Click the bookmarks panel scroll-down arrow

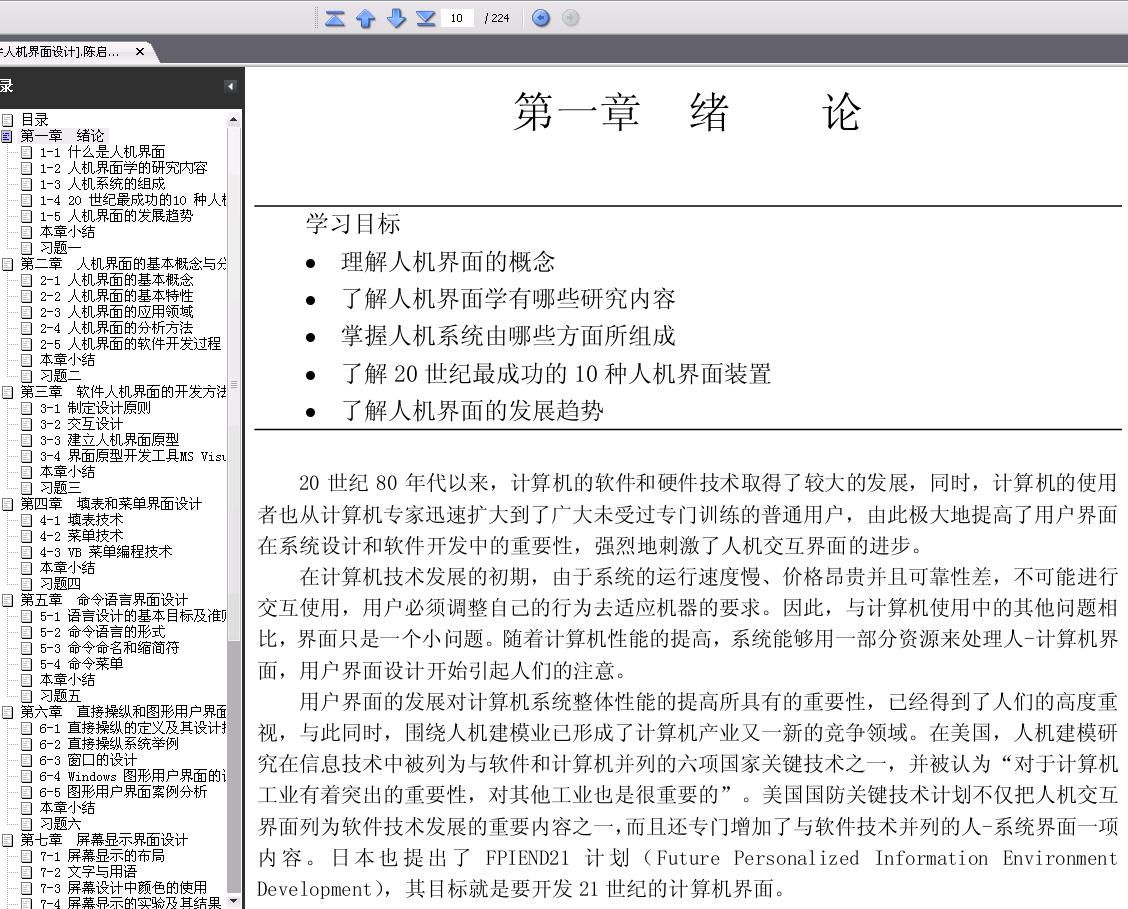pos(234,901)
